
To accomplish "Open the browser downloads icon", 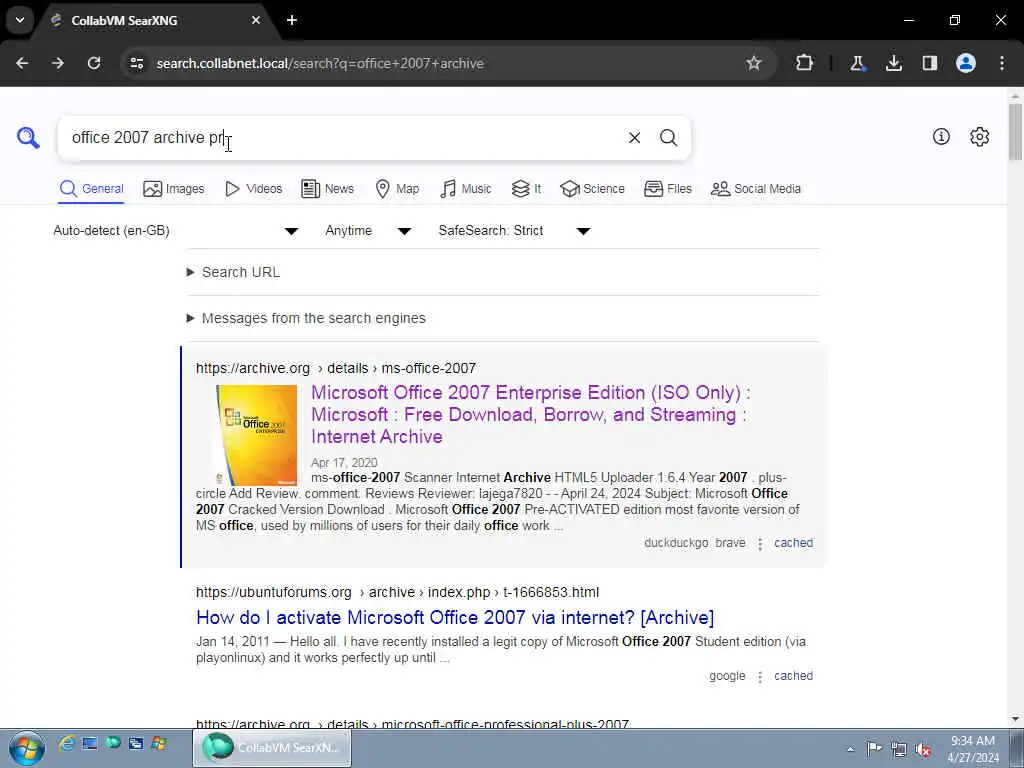I will pyautogui.click(x=893, y=63).
